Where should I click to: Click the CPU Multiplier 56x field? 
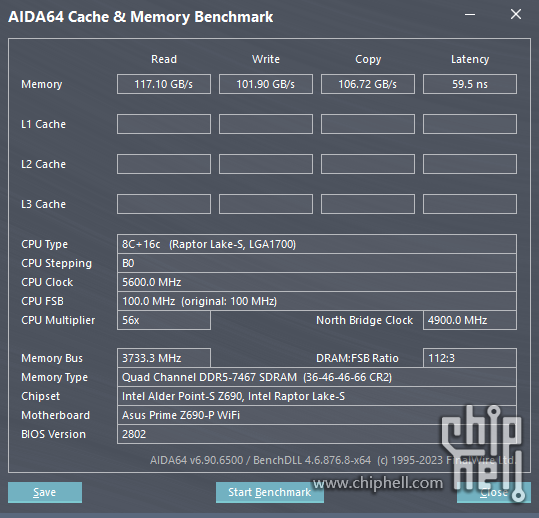click(164, 320)
